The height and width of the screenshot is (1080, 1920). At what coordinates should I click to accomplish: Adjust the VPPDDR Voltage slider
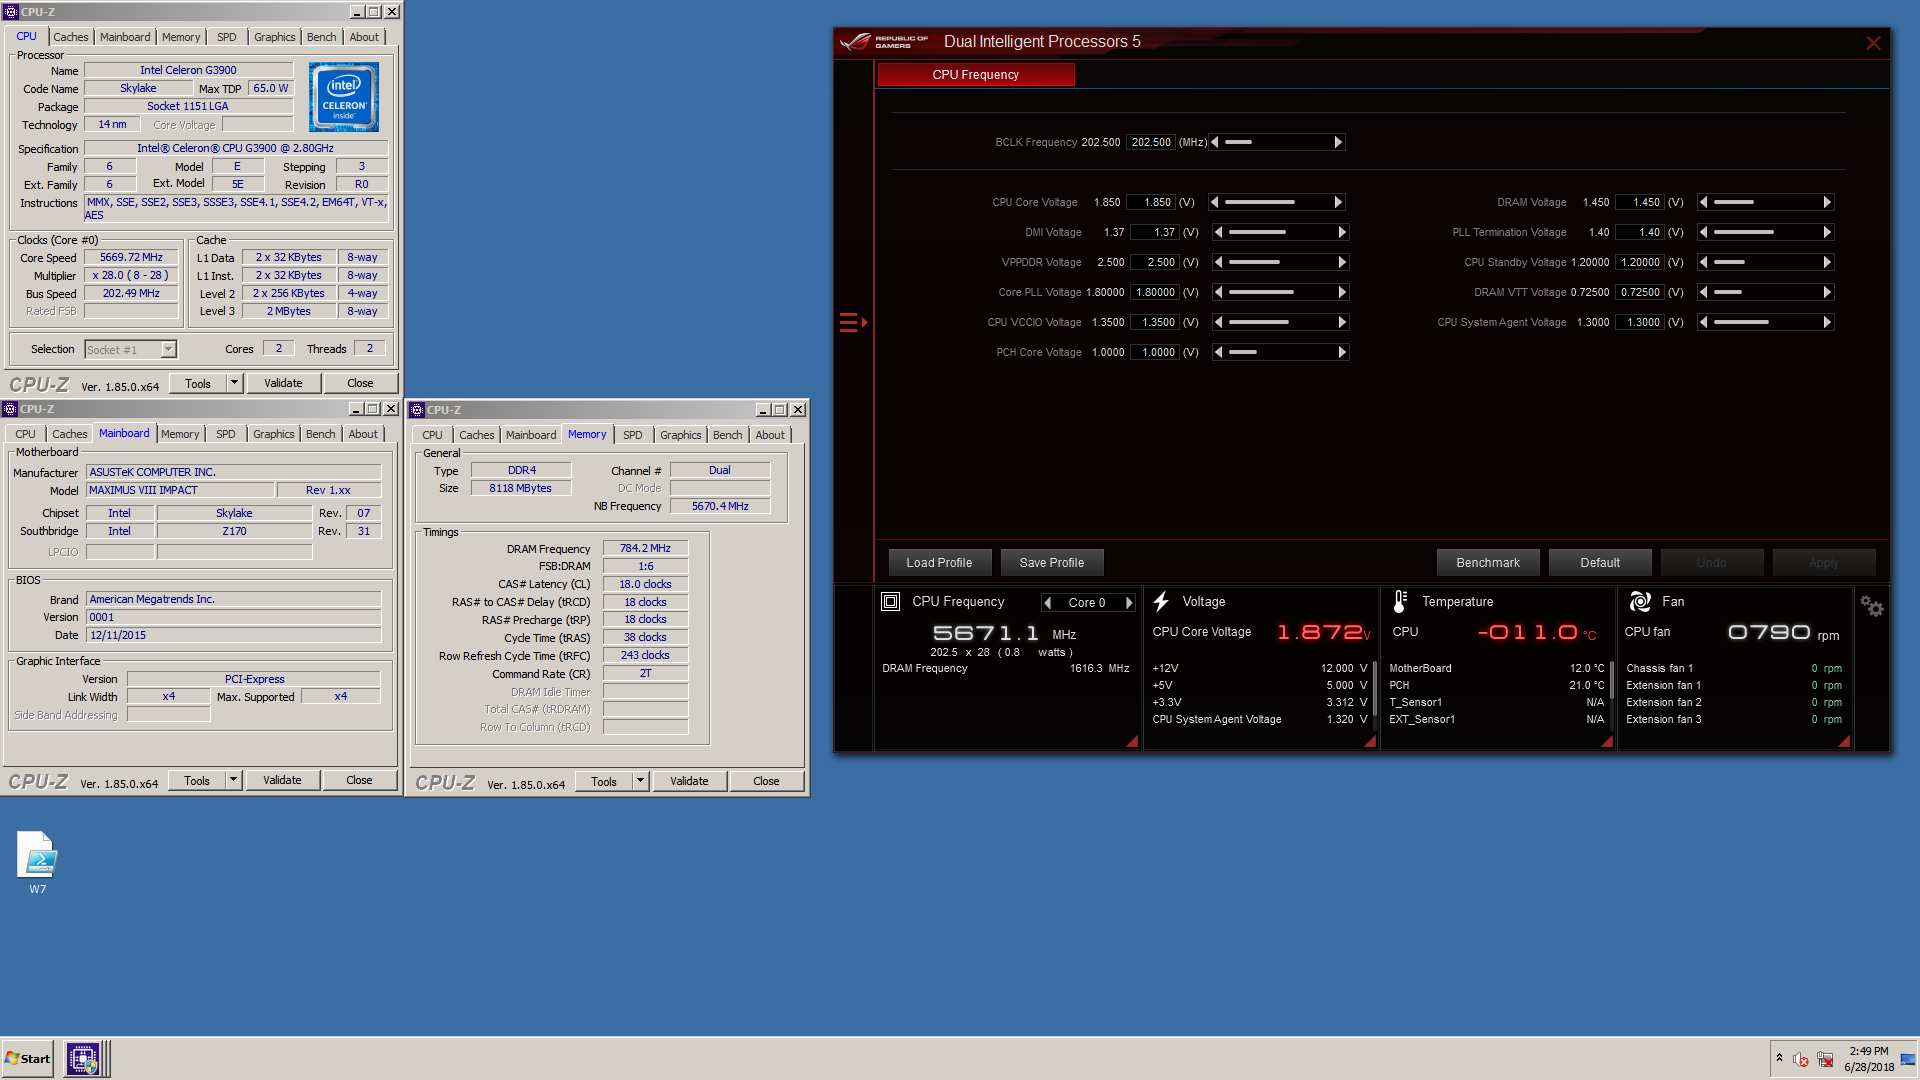click(1280, 262)
